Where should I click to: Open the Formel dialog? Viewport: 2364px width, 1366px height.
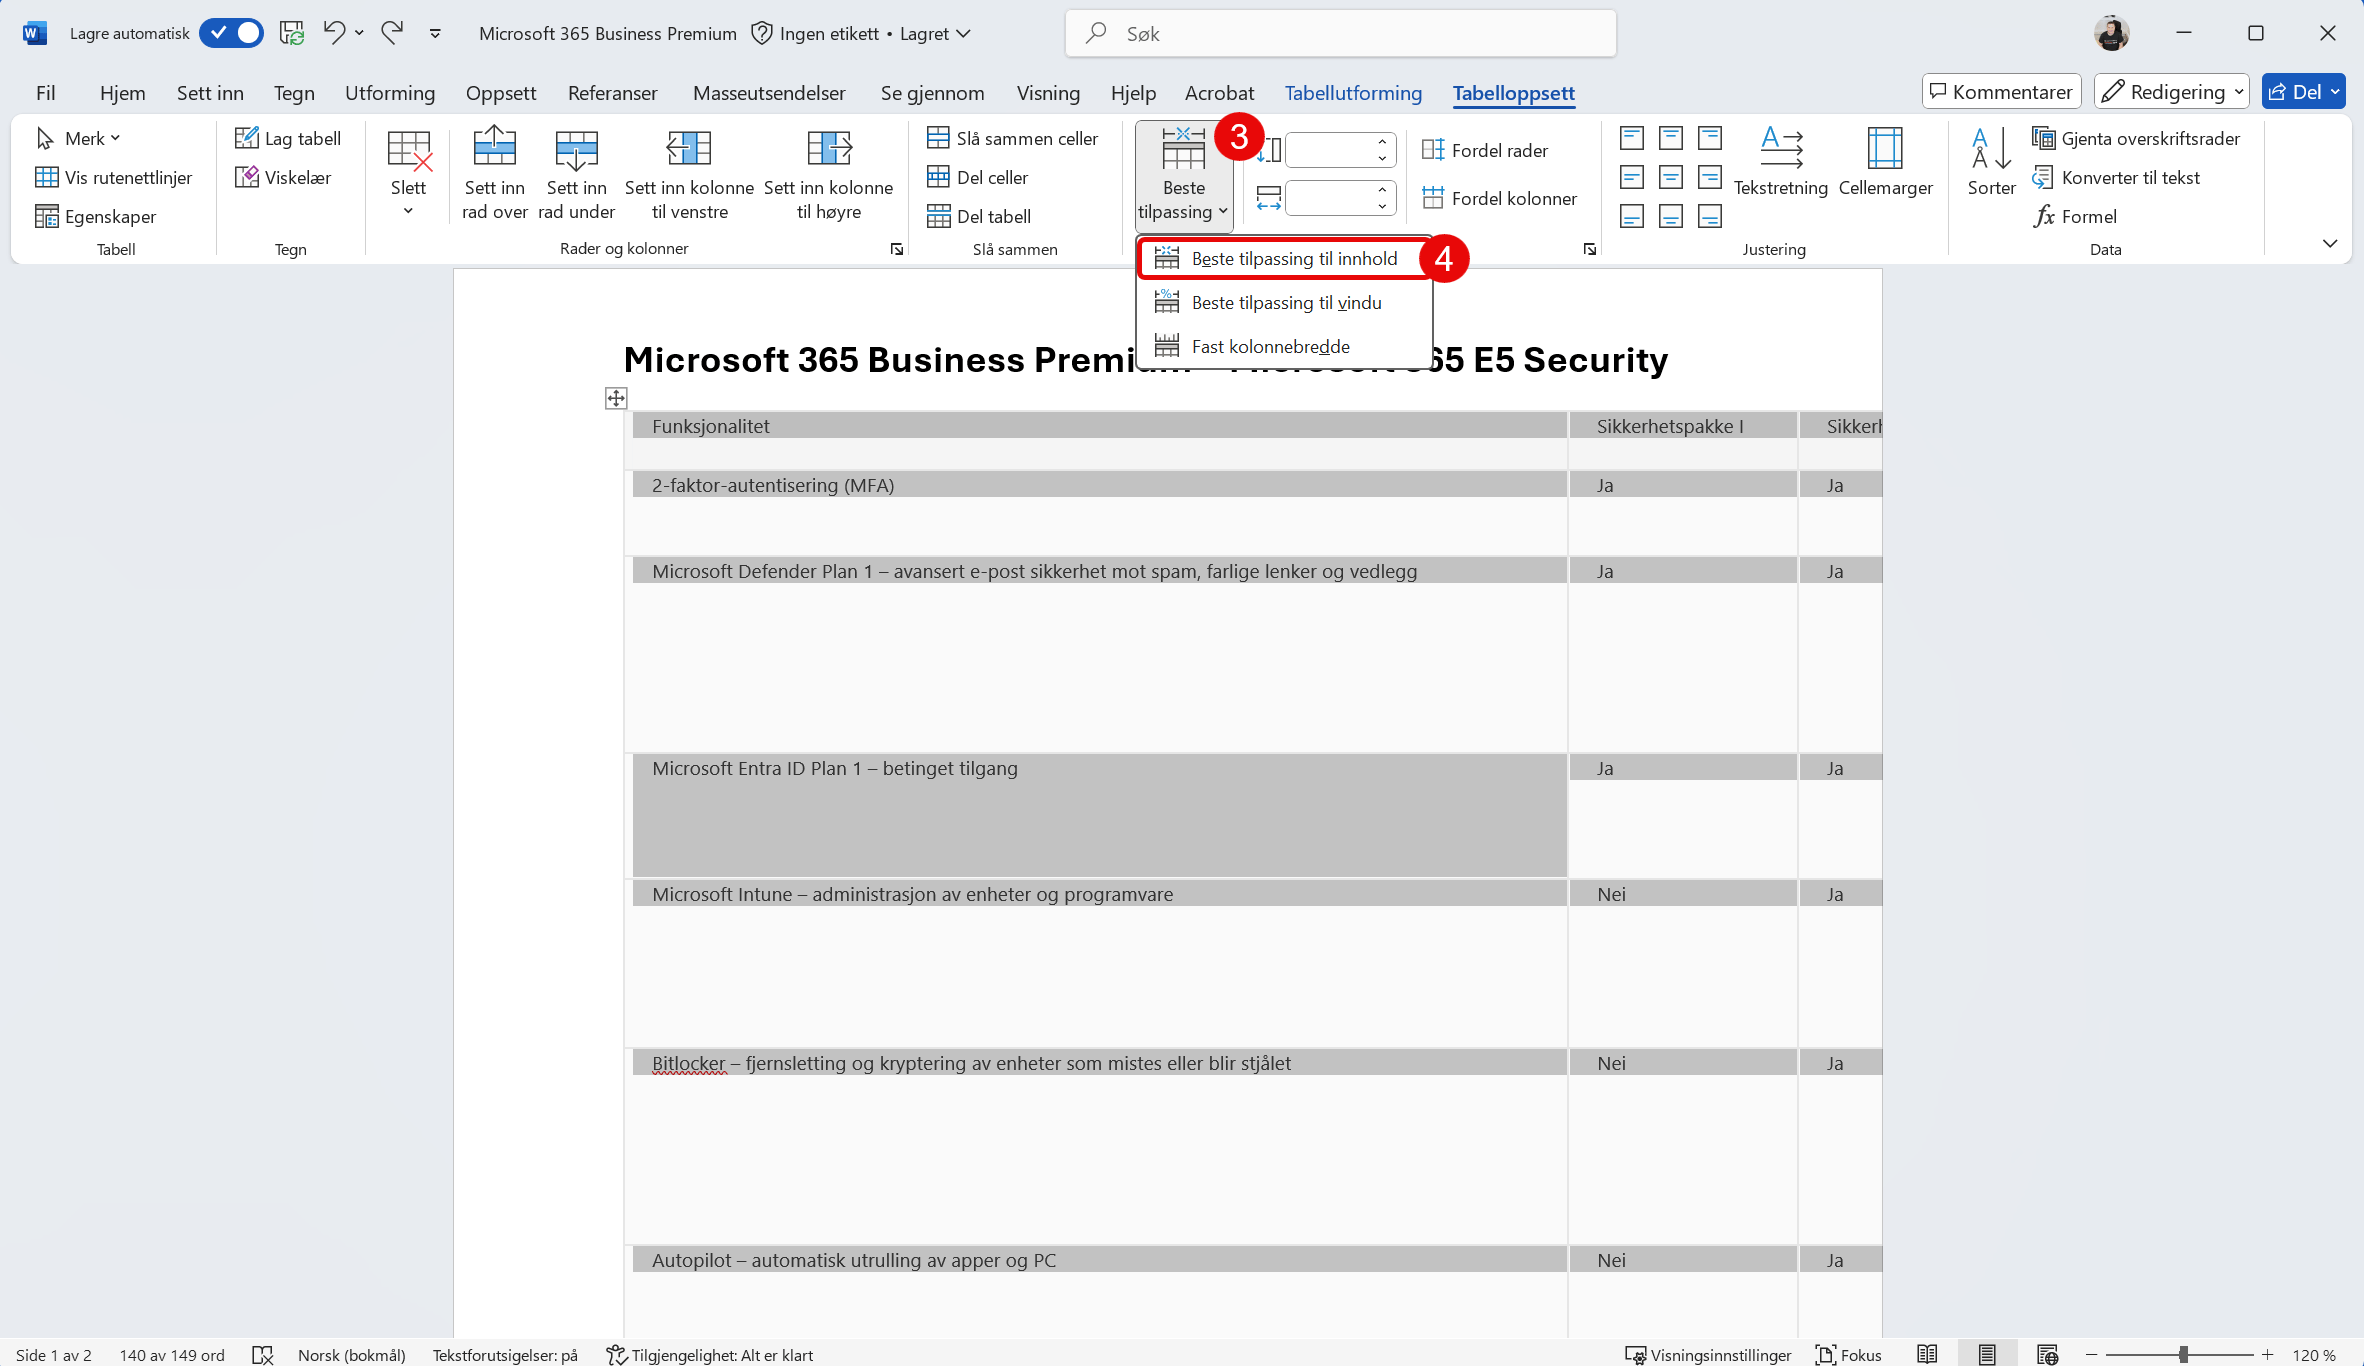(2075, 216)
